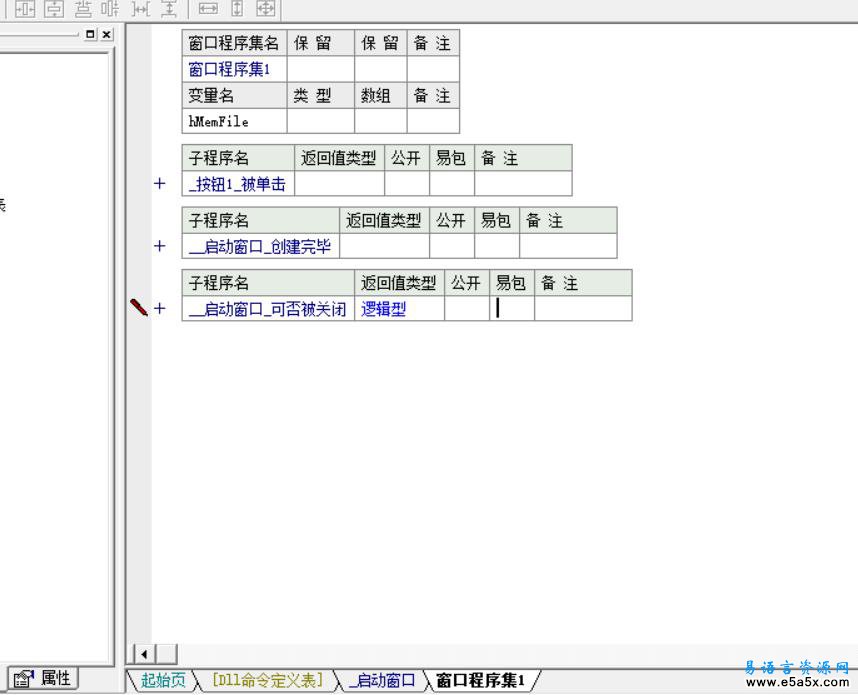Click the 属性 tab icon at bottom left
The width and height of the screenshot is (858, 695).
(x=23, y=679)
